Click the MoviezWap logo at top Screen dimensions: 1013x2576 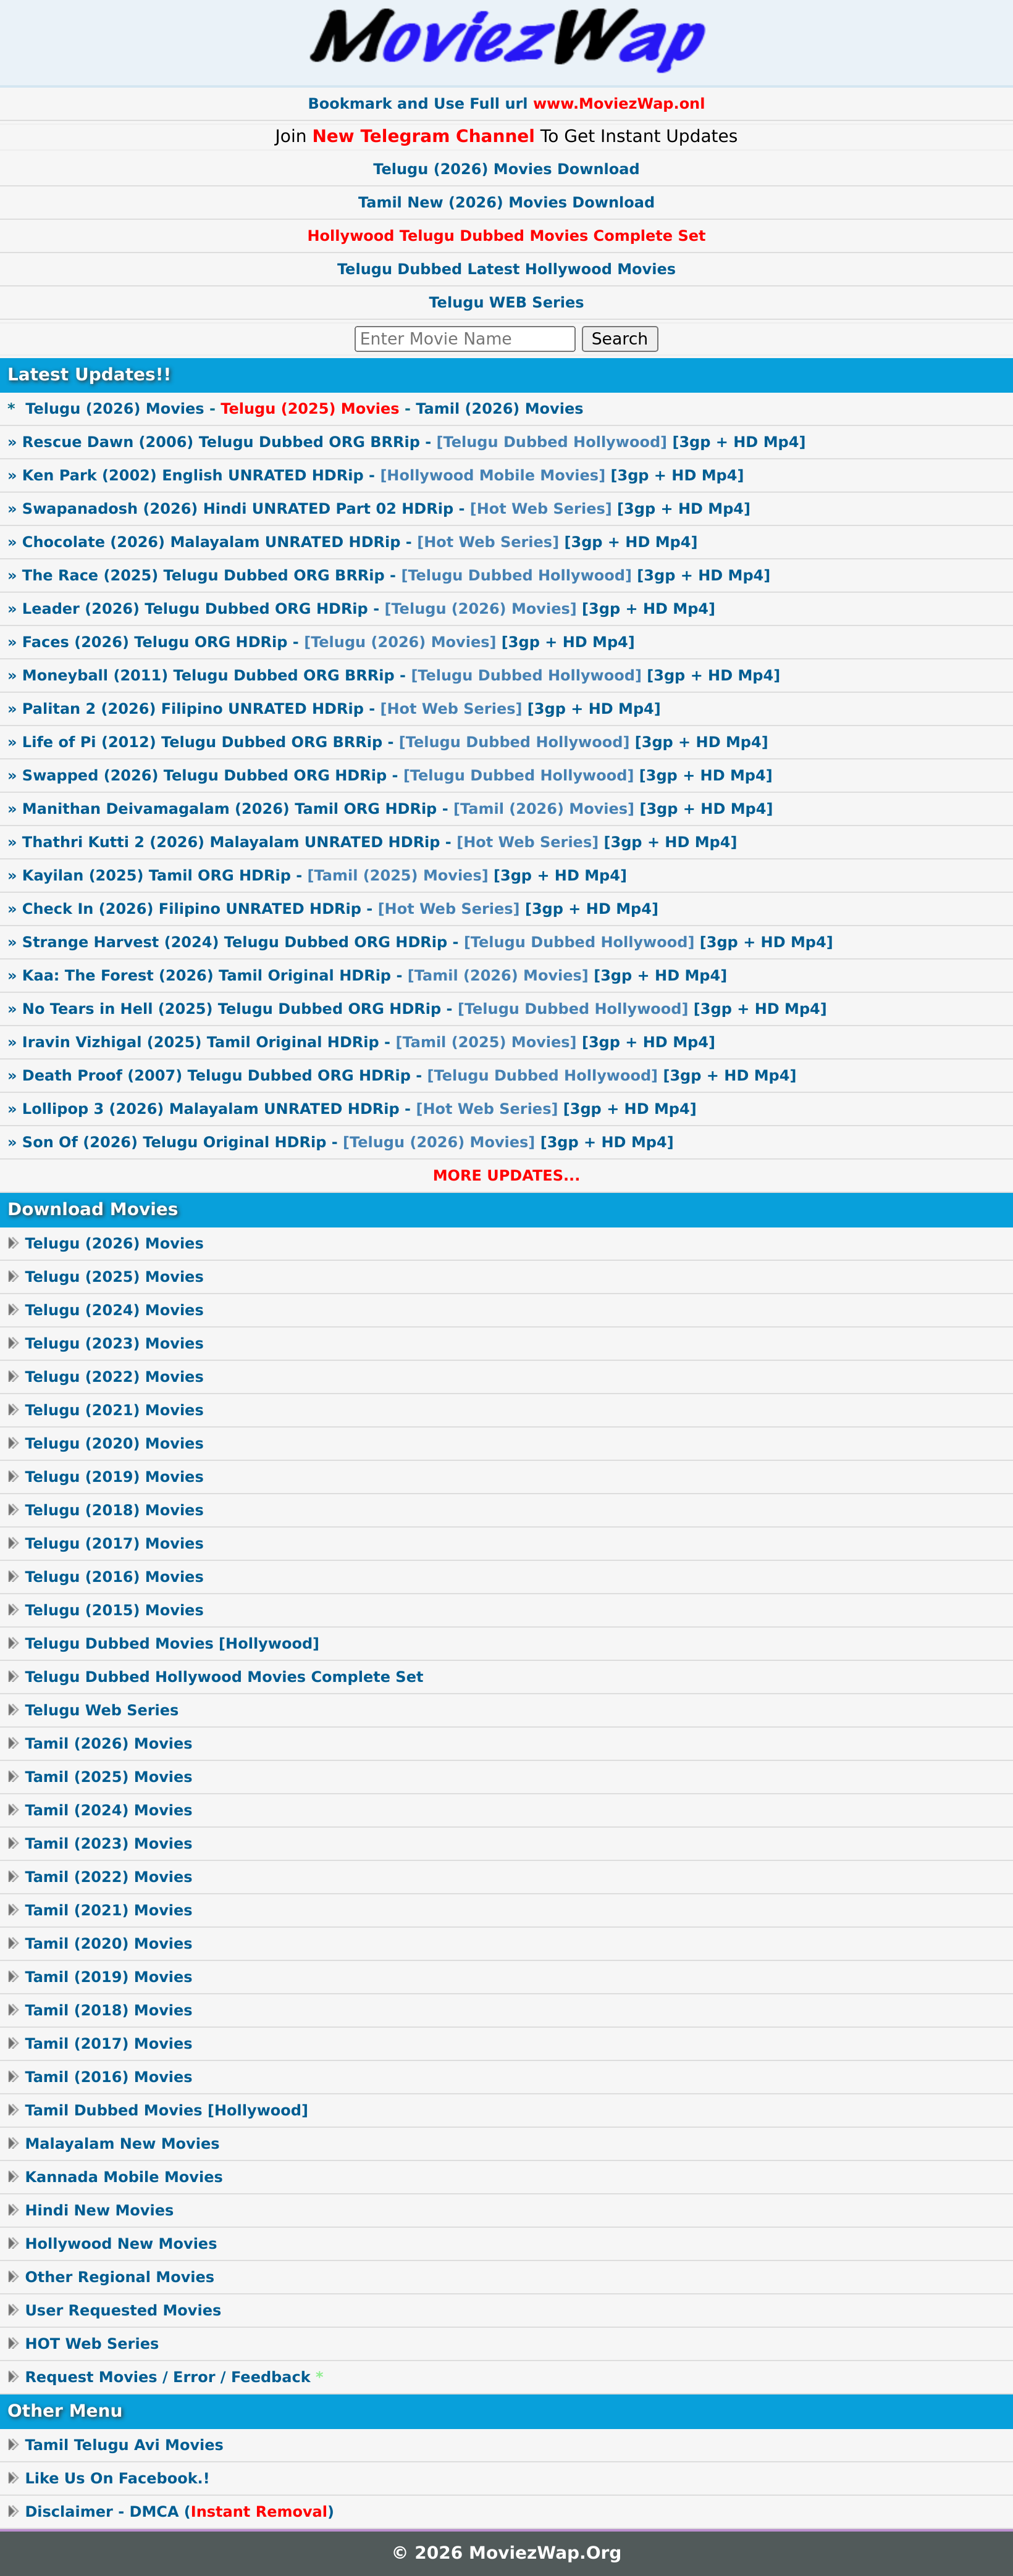coord(507,40)
